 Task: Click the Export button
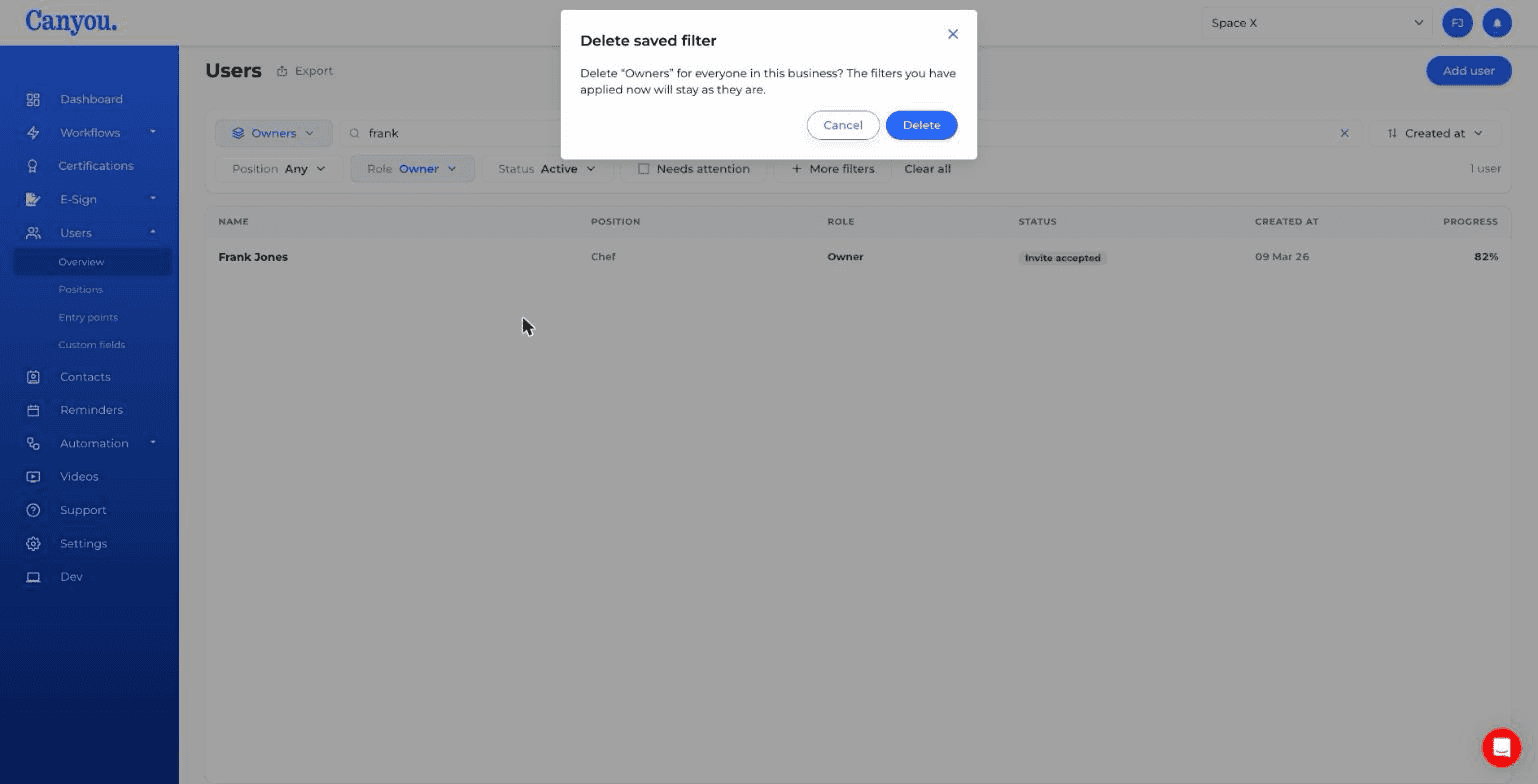tap(305, 71)
